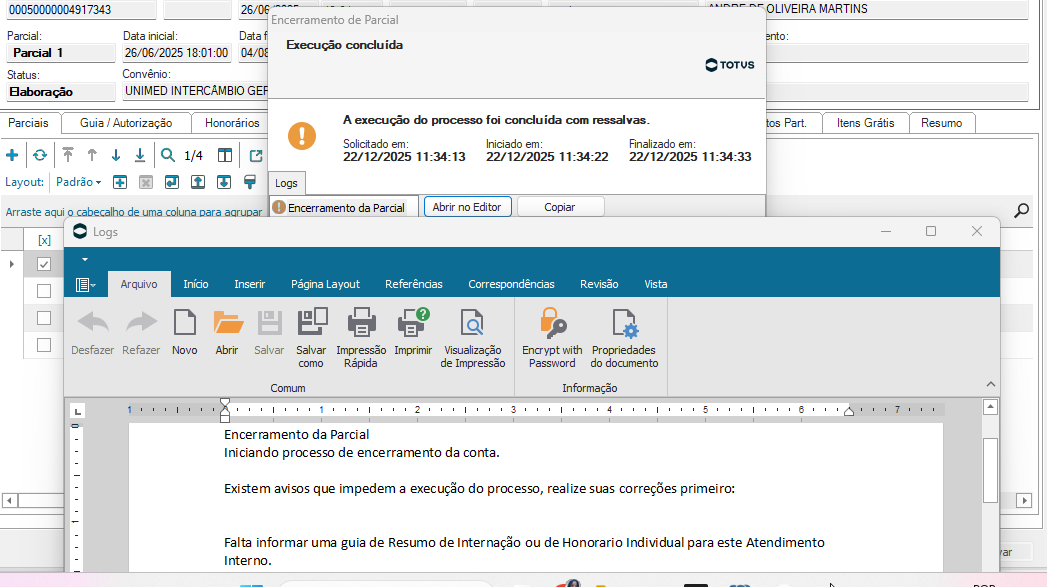Click the grid horizontal scroll right arrow
Viewport: 1047px width, 587px height.
pos(1024,500)
